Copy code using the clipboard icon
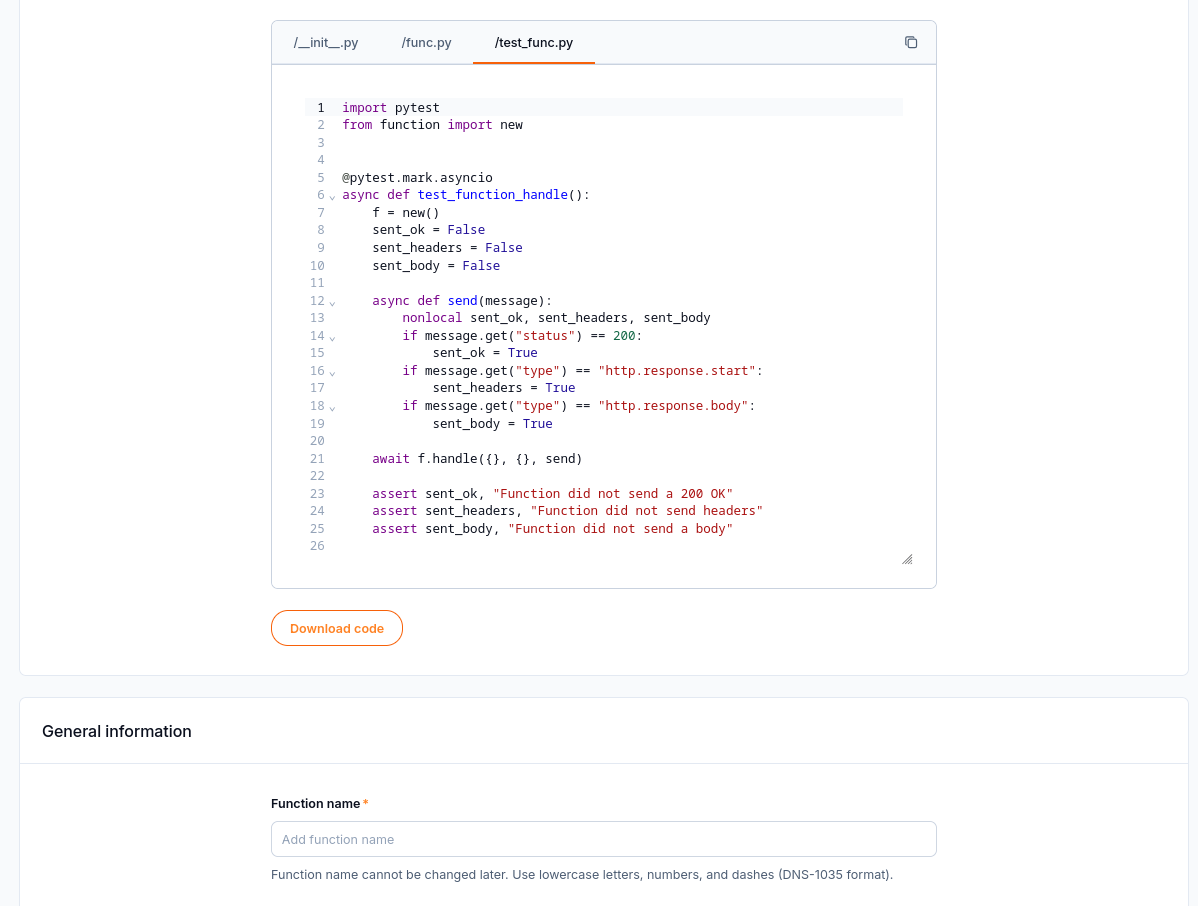The height and width of the screenshot is (906, 1198). coord(911,42)
